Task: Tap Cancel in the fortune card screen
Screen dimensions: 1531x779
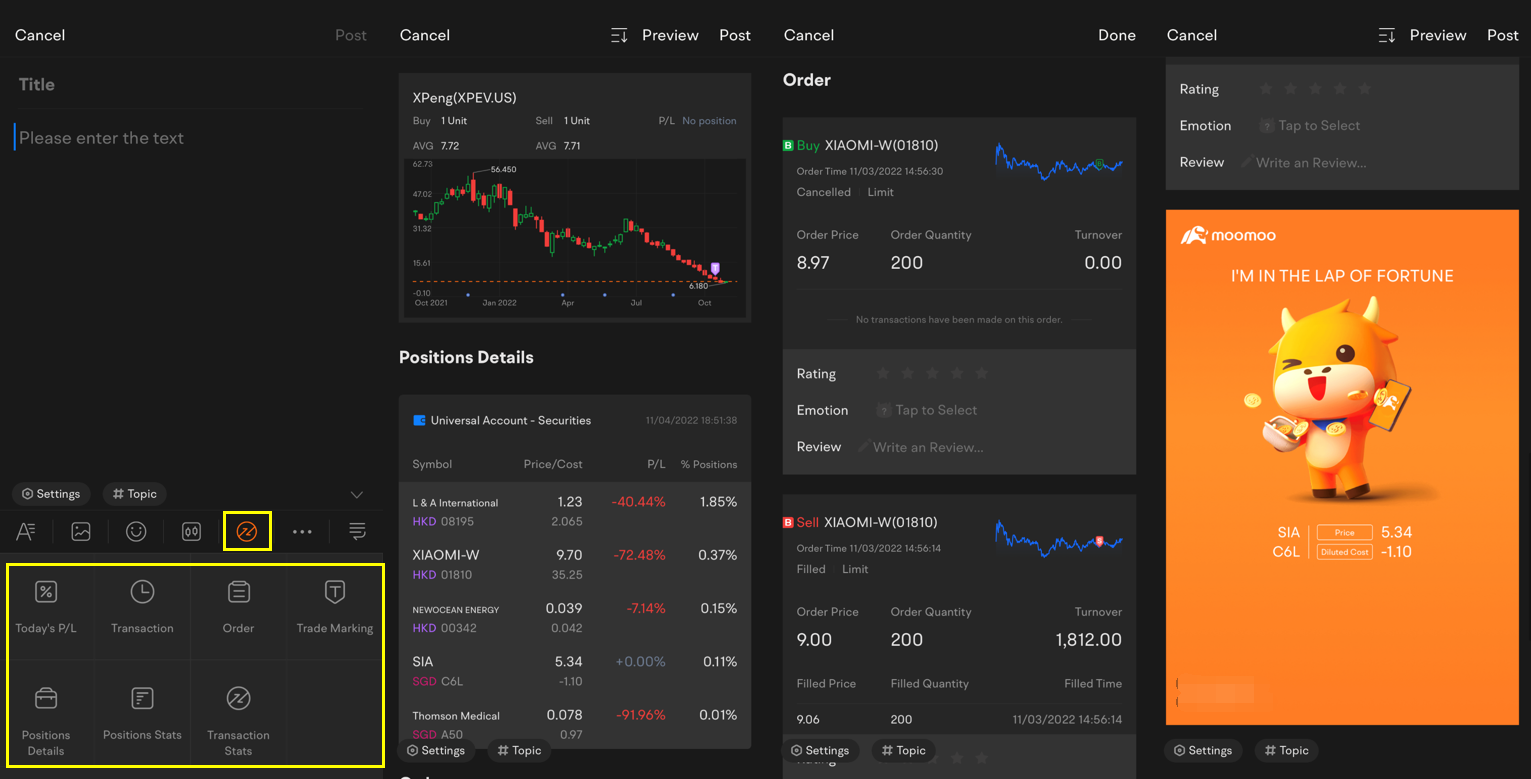Action: pyautogui.click(x=1192, y=35)
